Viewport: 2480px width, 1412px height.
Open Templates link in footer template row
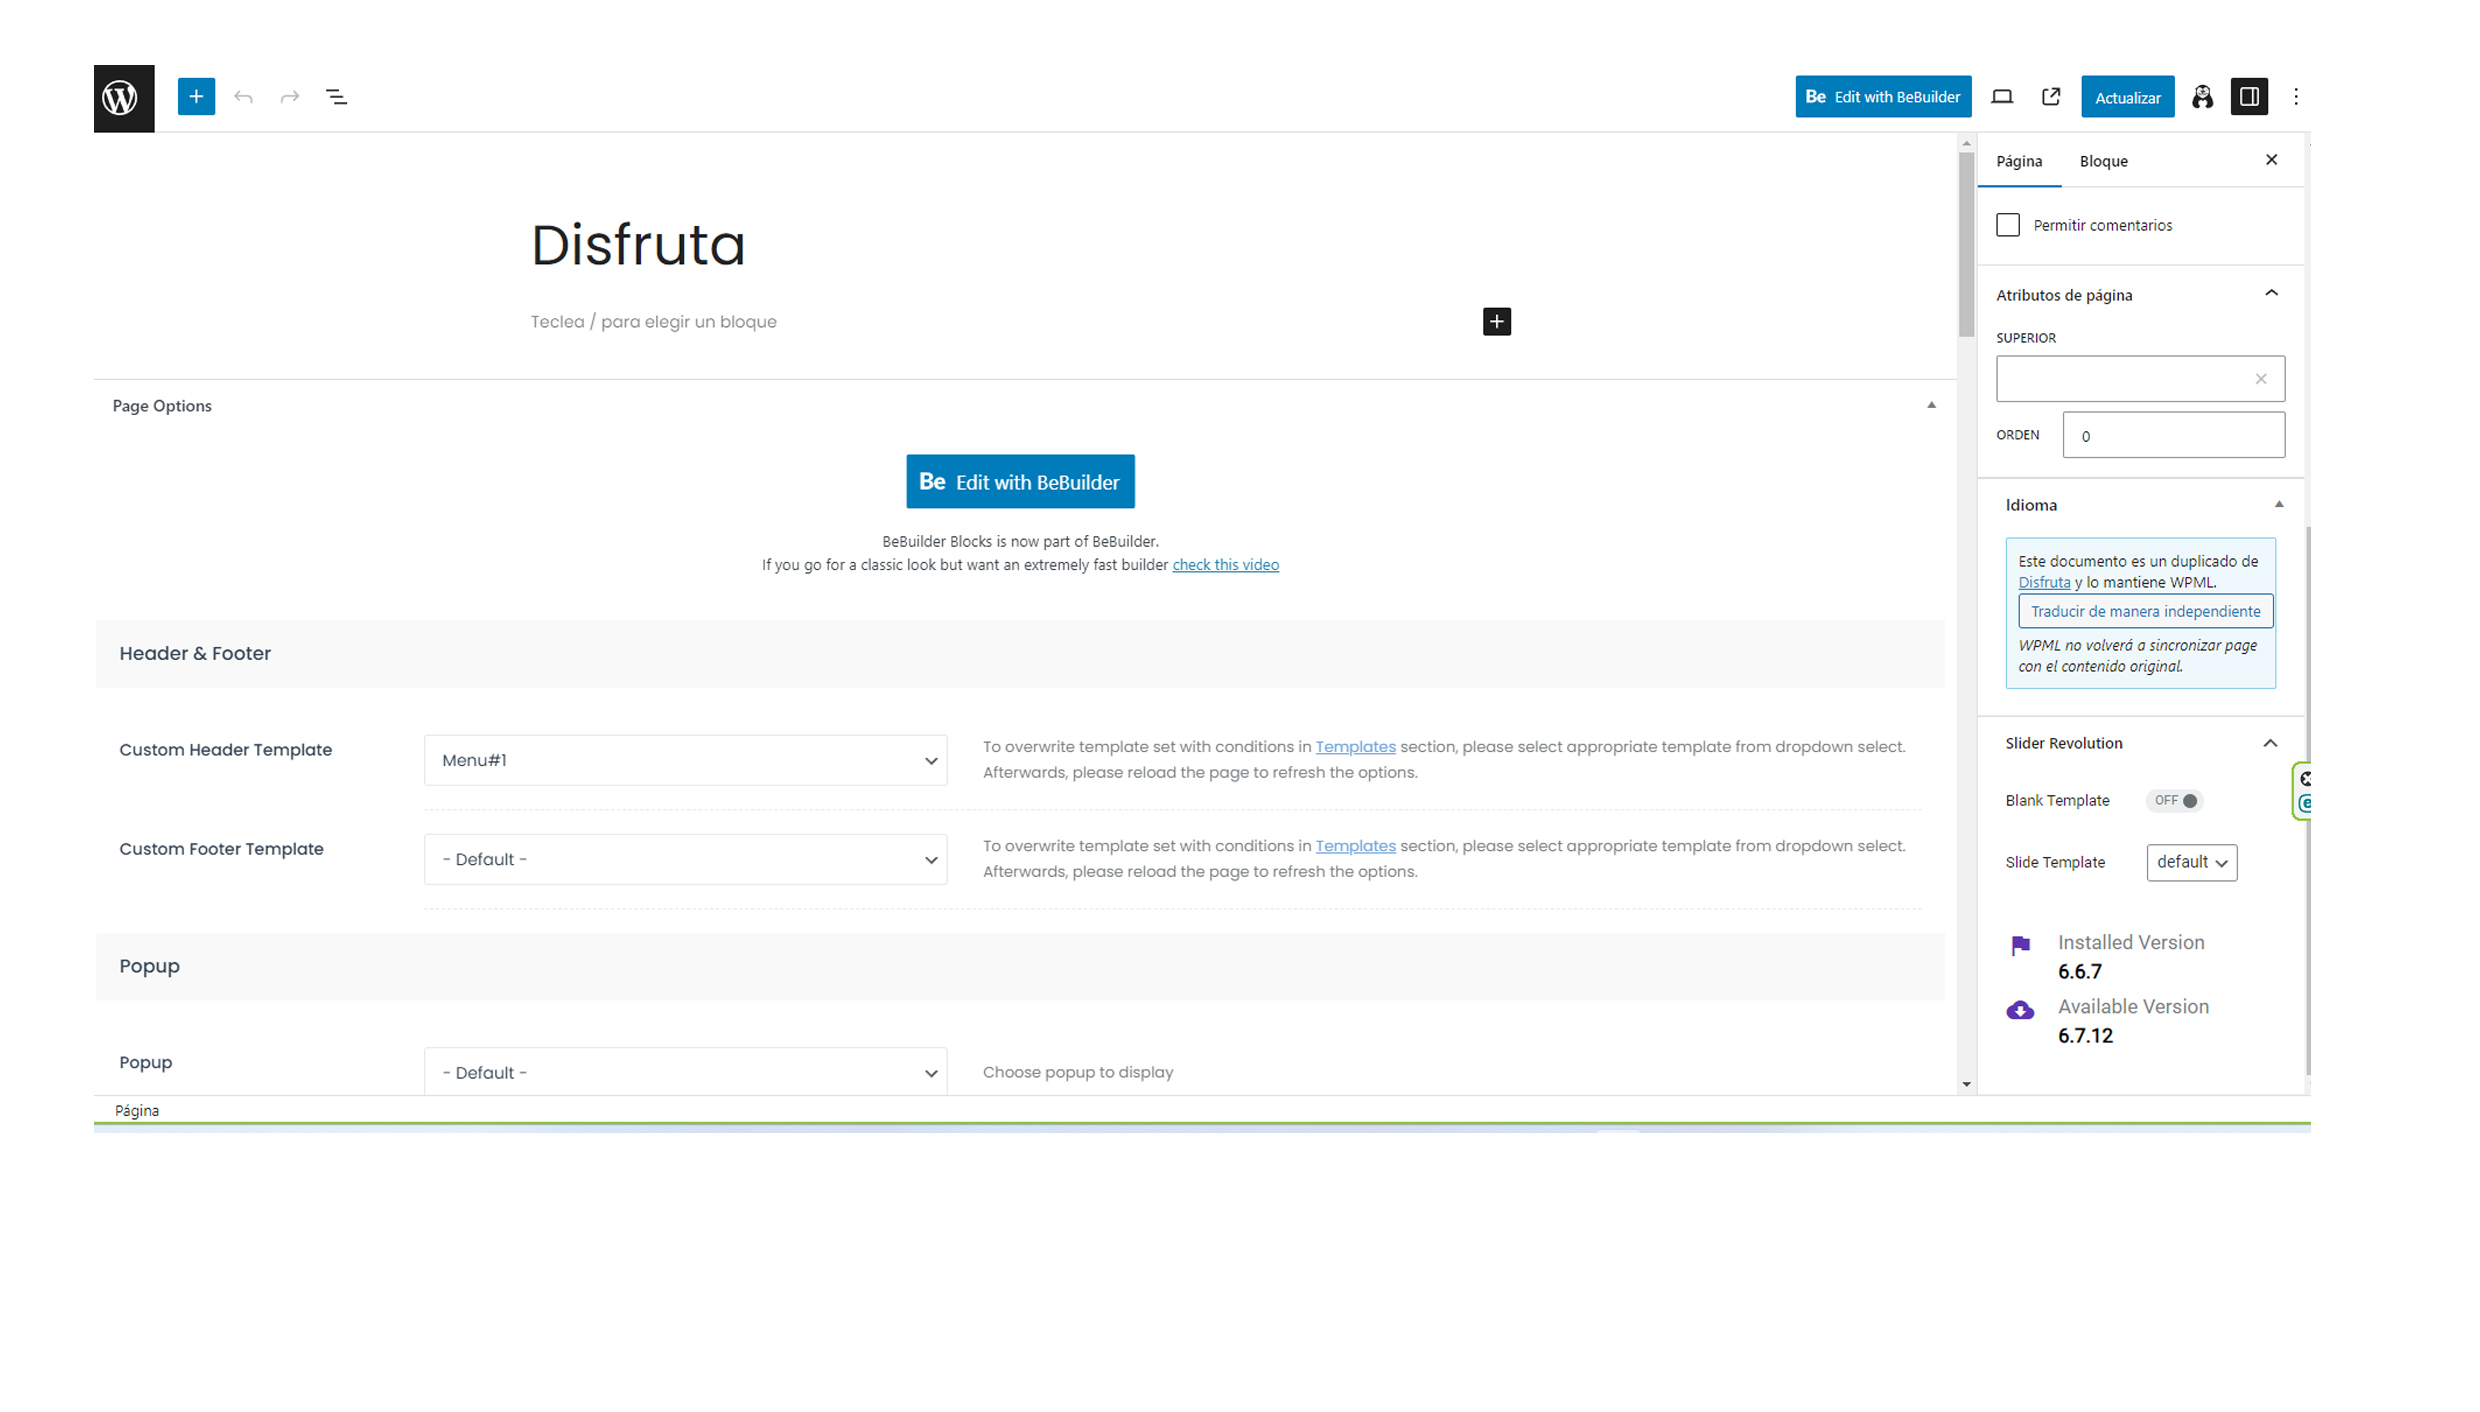1355,846
